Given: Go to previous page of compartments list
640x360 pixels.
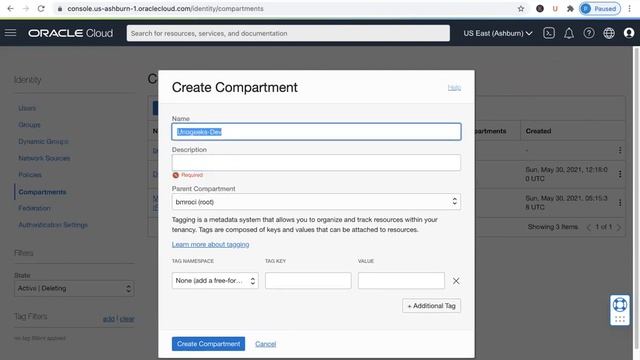Looking at the screenshot, I should (589, 227).
